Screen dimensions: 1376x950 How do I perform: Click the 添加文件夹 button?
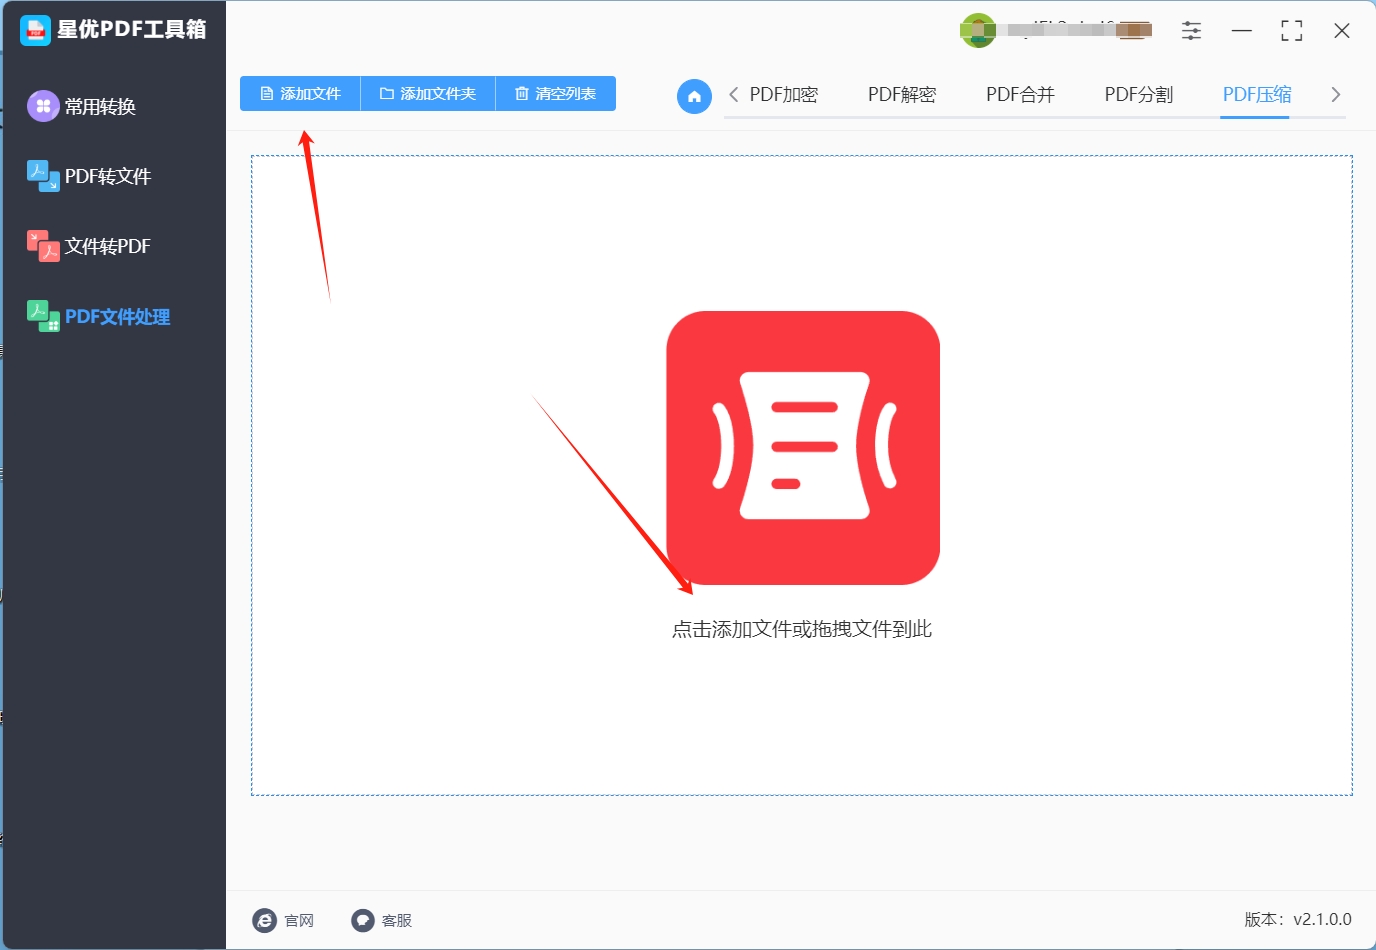point(428,93)
